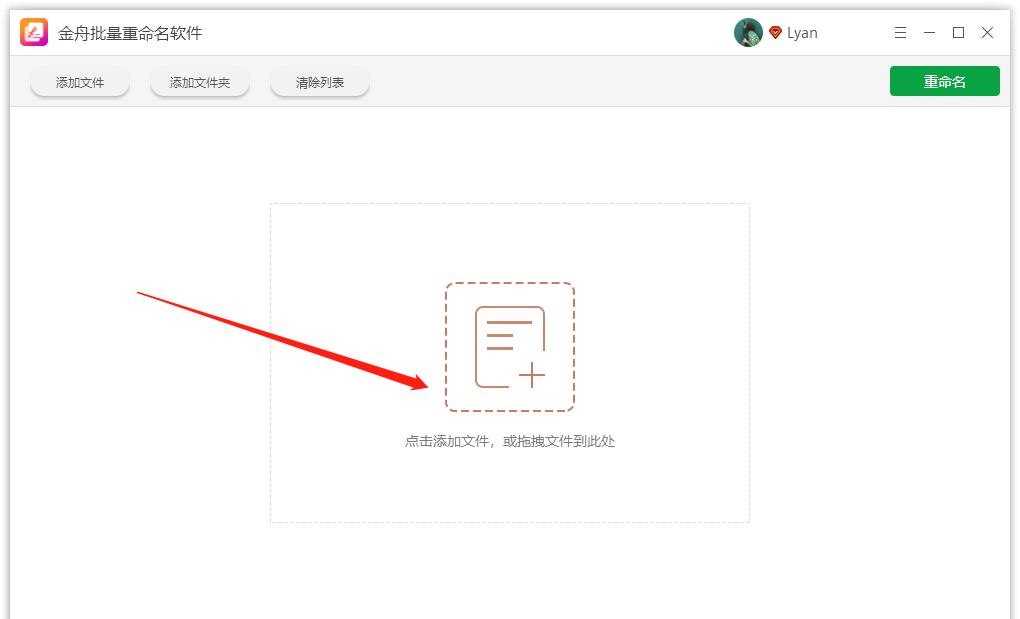Clear the list with 清除列表

click(x=319, y=83)
